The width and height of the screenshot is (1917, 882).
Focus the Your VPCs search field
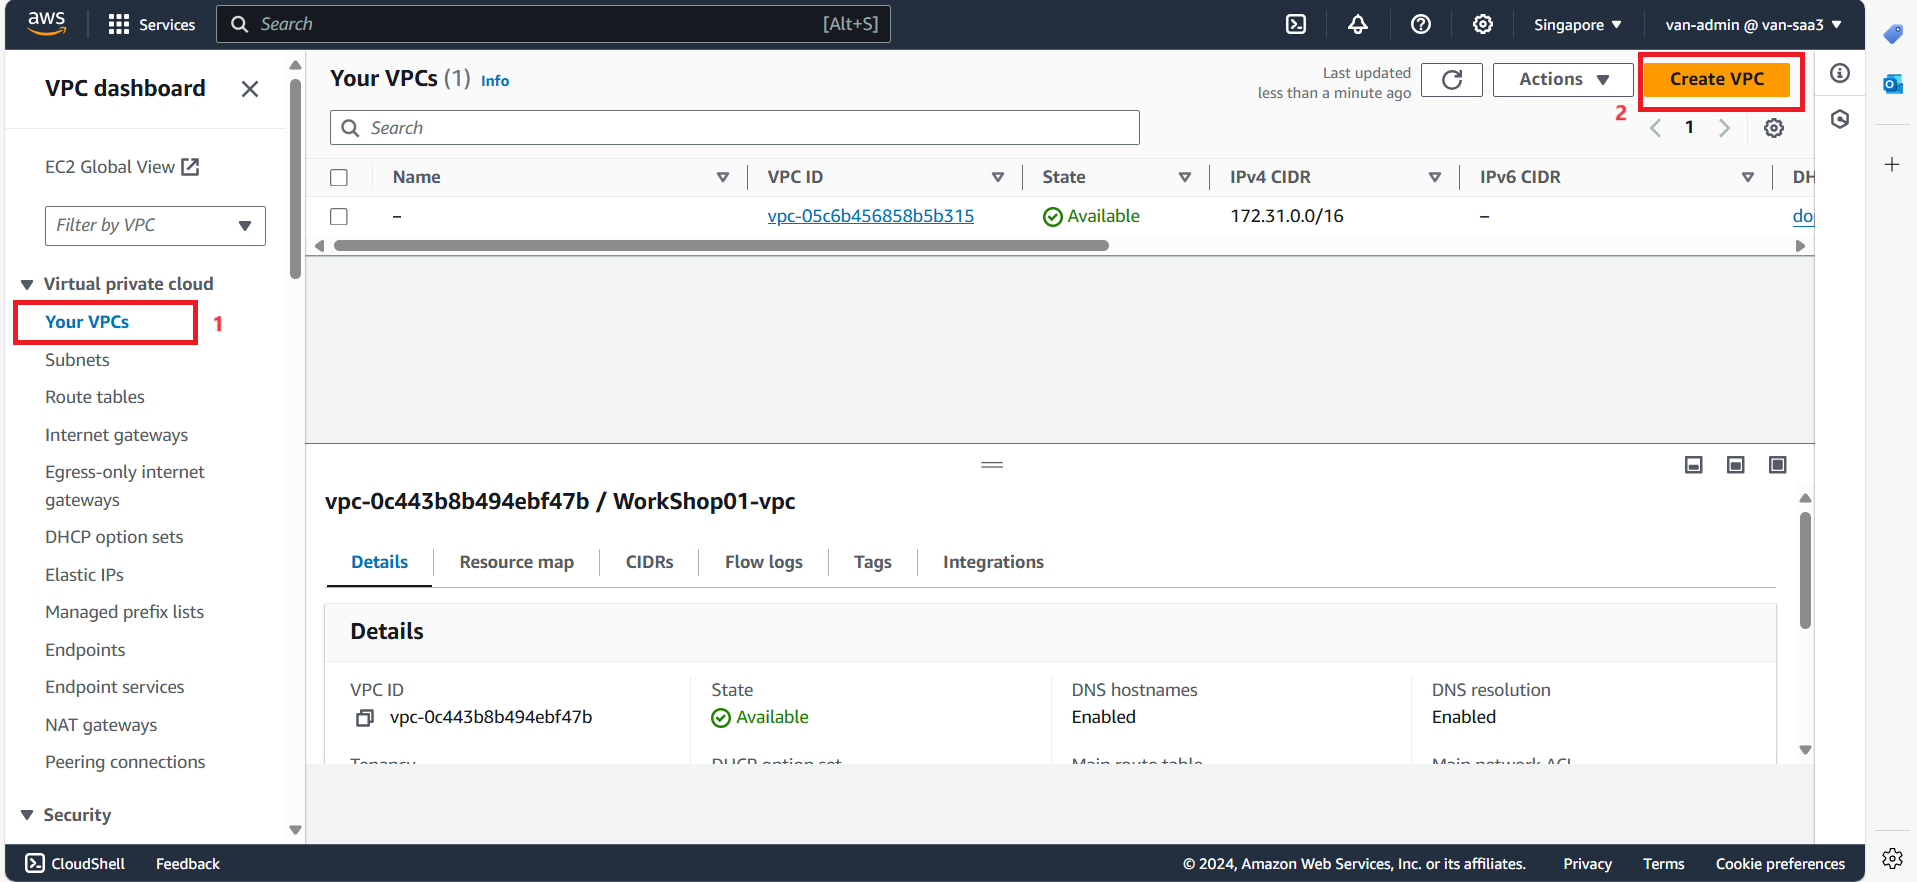pyautogui.click(x=734, y=128)
